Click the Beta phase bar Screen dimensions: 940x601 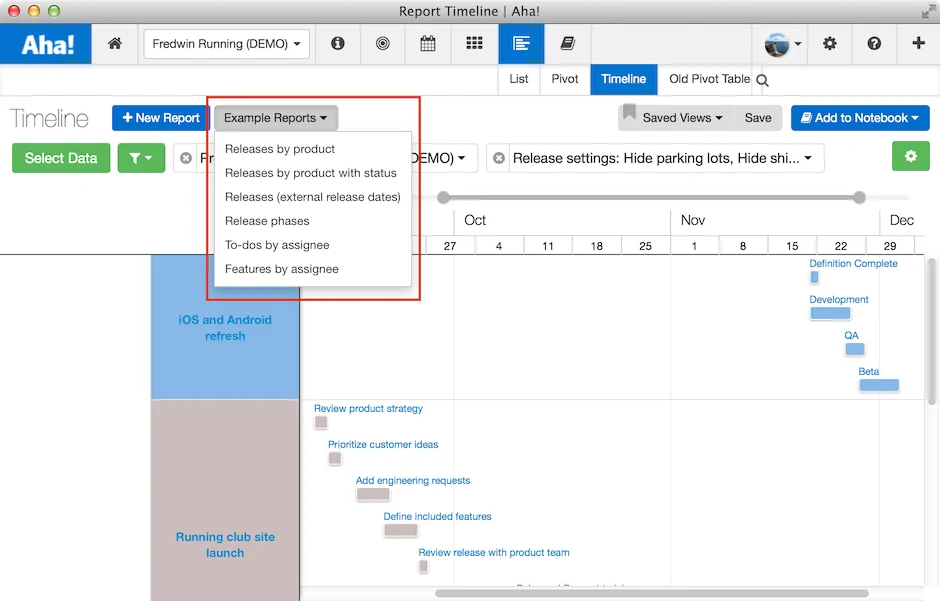879,385
